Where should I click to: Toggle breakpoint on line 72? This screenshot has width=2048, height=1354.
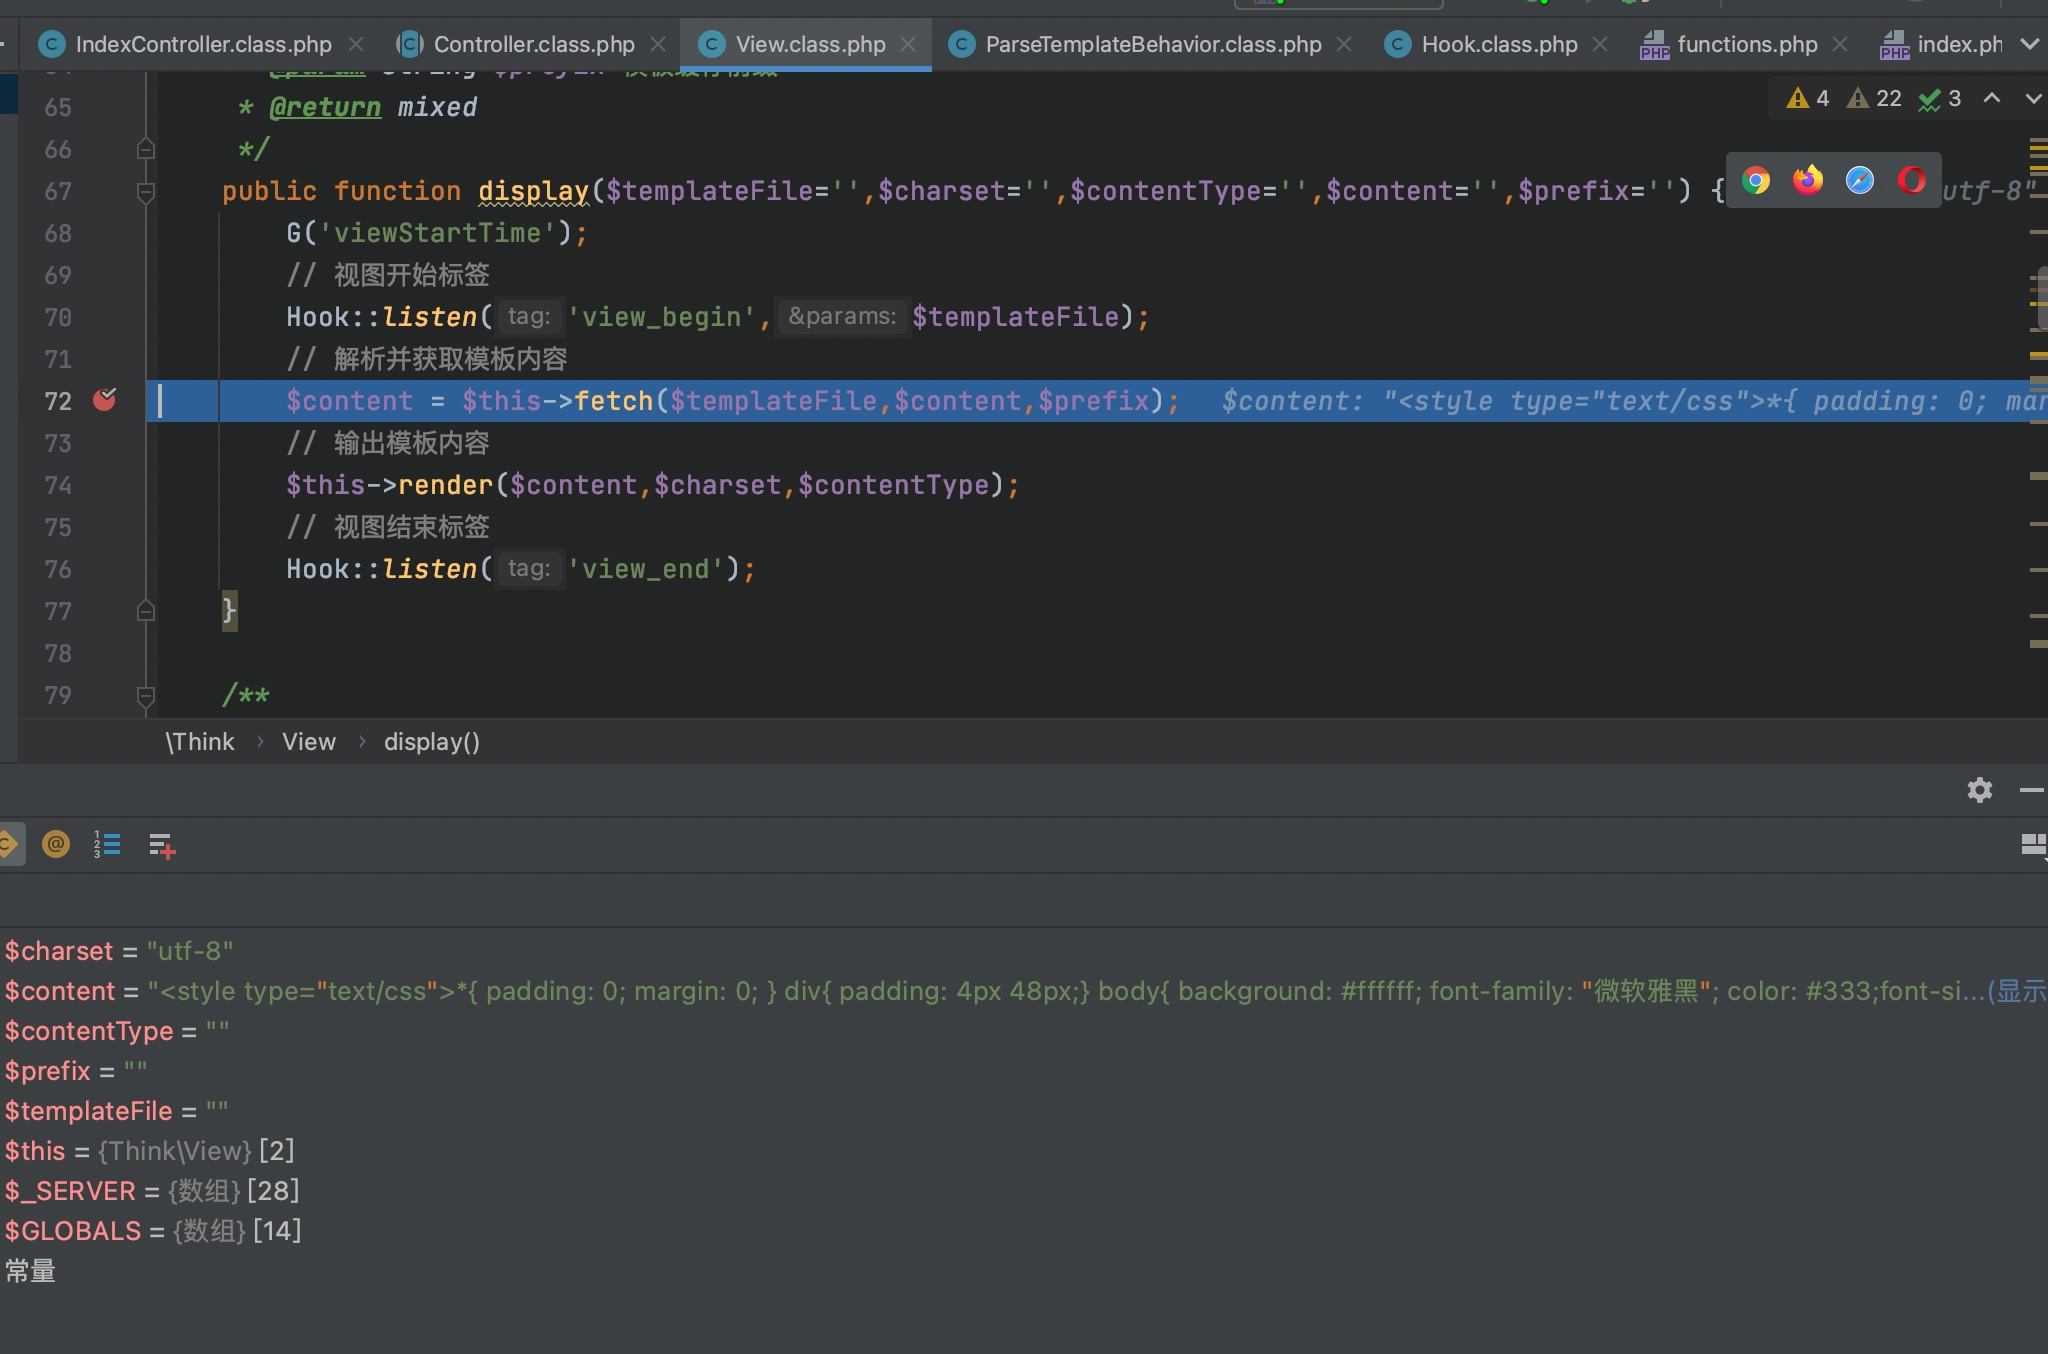tap(104, 400)
